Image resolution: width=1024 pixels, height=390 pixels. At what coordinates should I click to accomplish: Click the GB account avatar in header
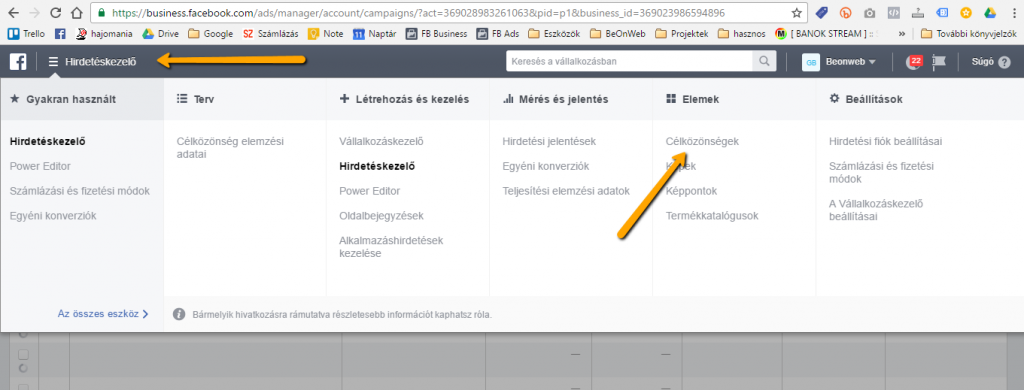coord(810,61)
